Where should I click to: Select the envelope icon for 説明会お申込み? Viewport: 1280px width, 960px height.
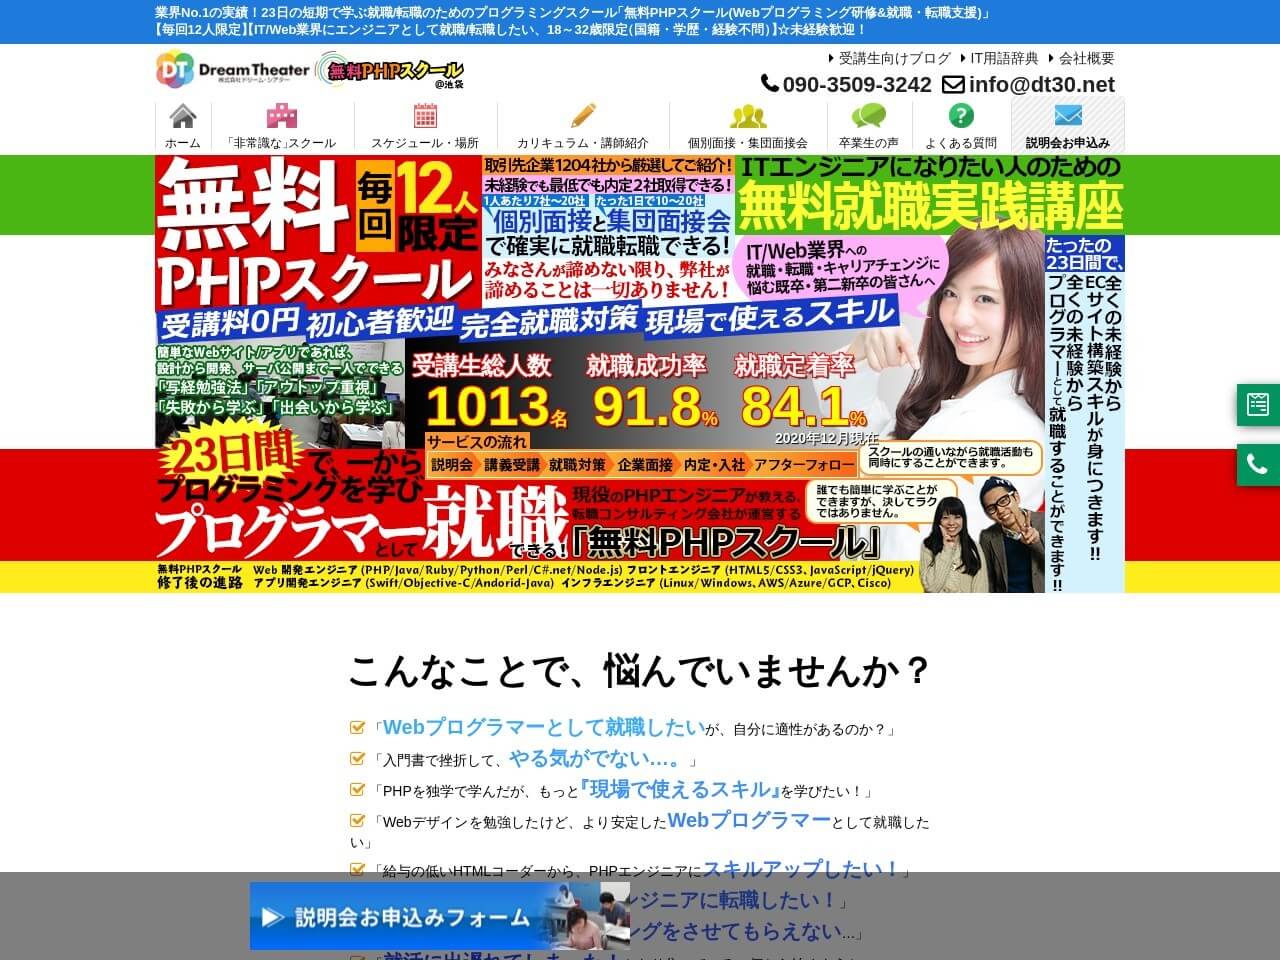pos(1066,117)
